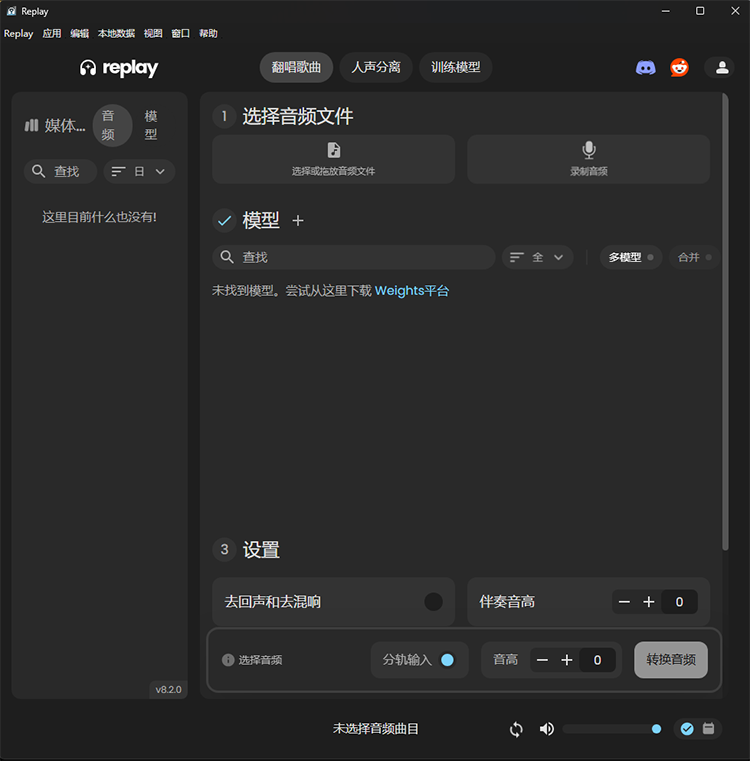Switch to the 人声分离 tab
Viewport: 750px width, 761px height.
[x=376, y=68]
